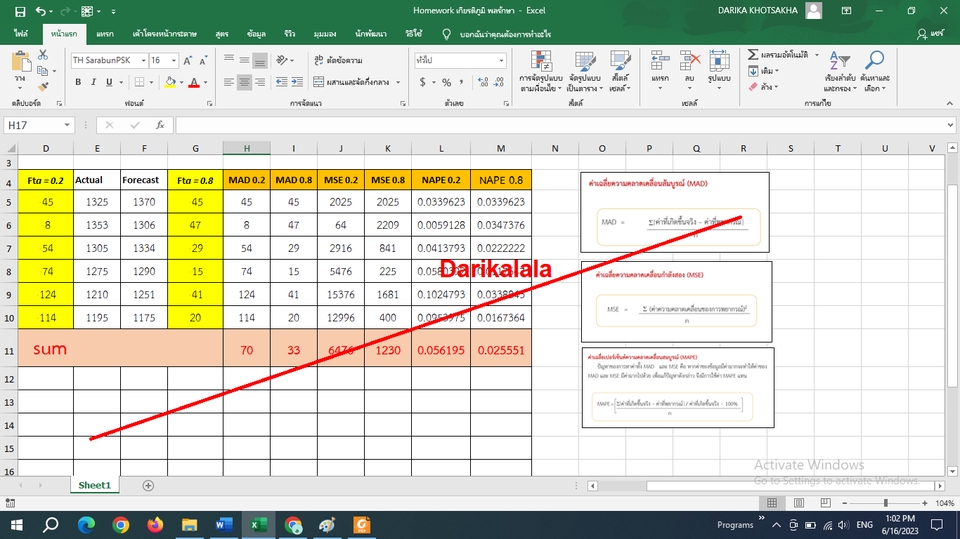The height and width of the screenshot is (539, 960).
Task: Switch to the Formulas tab
Action: pos(222,34)
